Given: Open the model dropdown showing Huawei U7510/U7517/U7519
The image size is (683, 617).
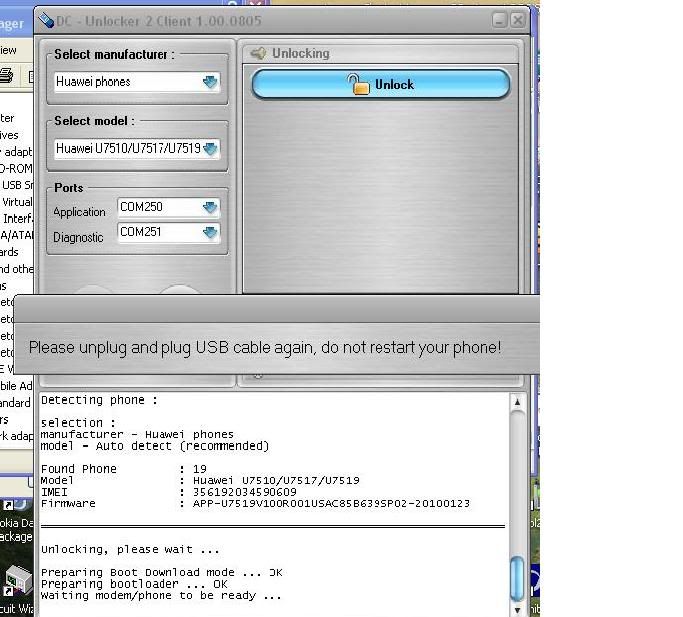Looking at the screenshot, I should click(x=137, y=149).
